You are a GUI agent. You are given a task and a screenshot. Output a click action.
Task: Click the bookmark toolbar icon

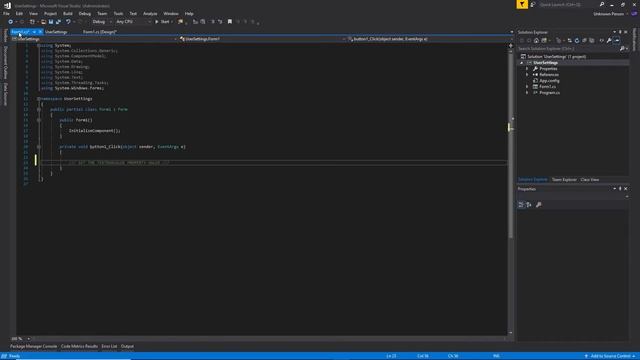click(x=230, y=22)
